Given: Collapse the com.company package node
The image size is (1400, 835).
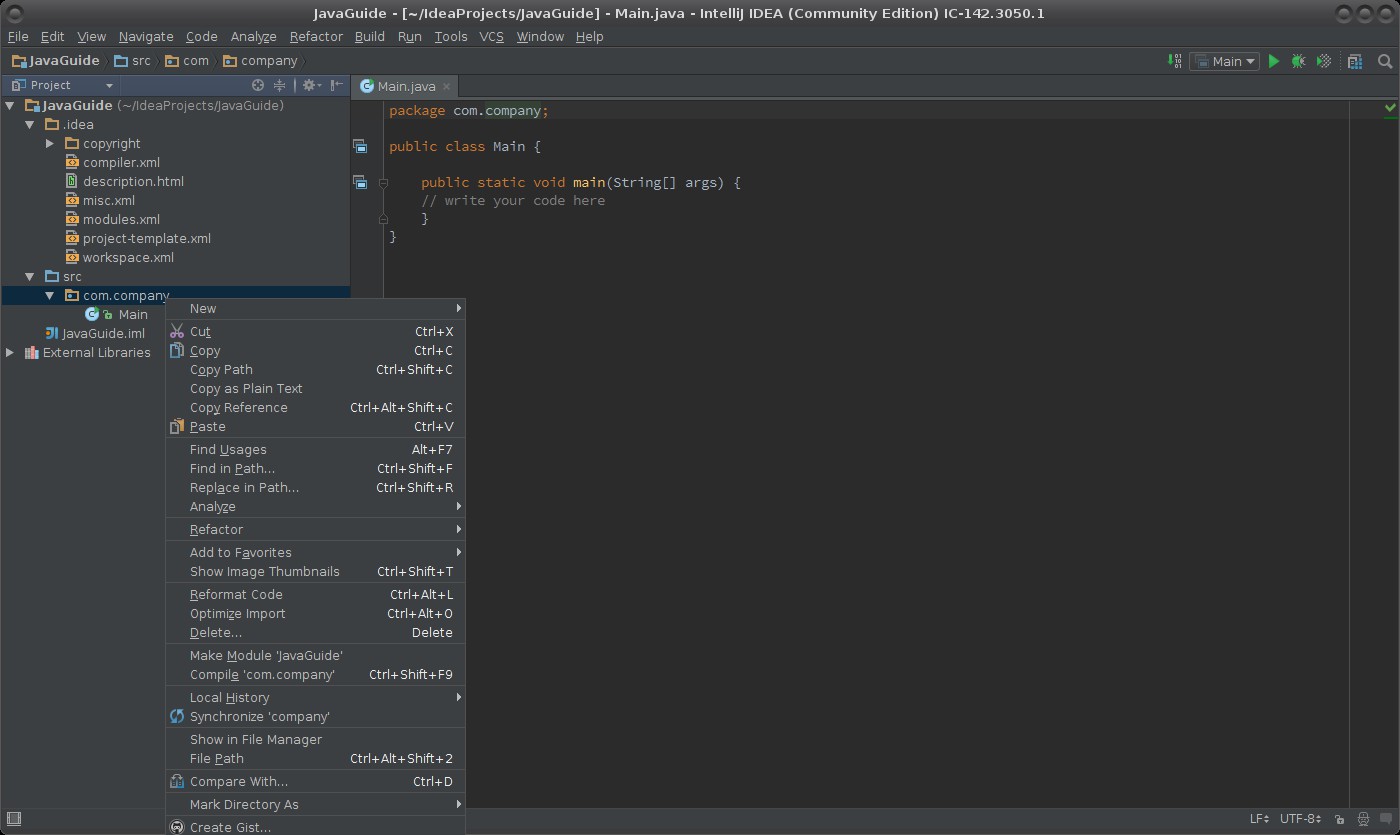Looking at the screenshot, I should tap(50, 295).
